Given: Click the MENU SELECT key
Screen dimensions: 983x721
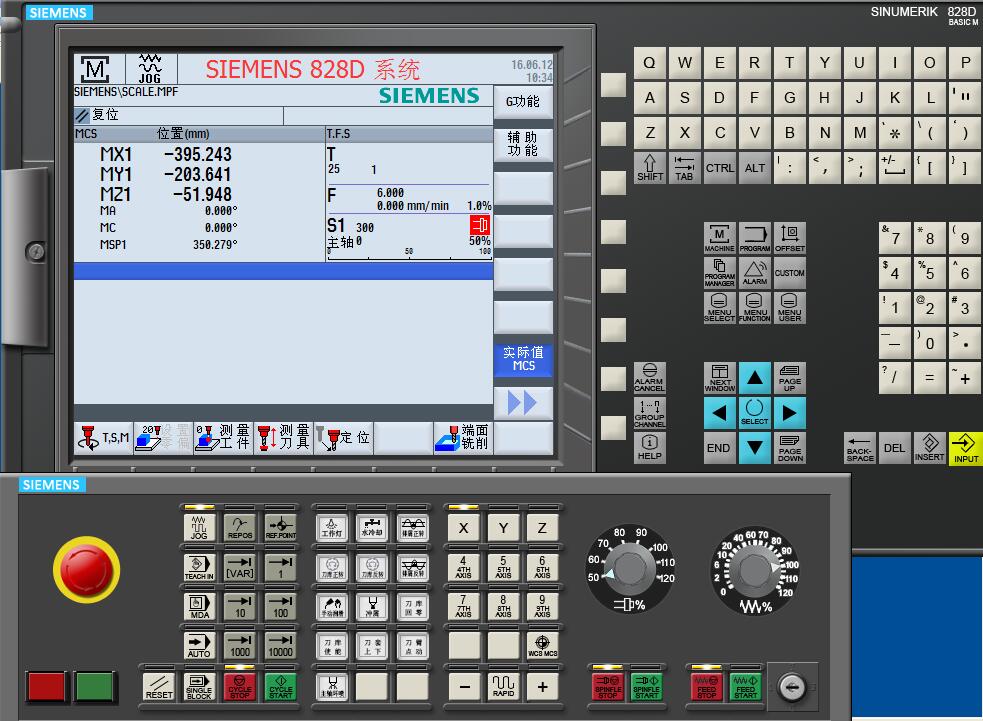Looking at the screenshot, I should pyautogui.click(x=719, y=308).
